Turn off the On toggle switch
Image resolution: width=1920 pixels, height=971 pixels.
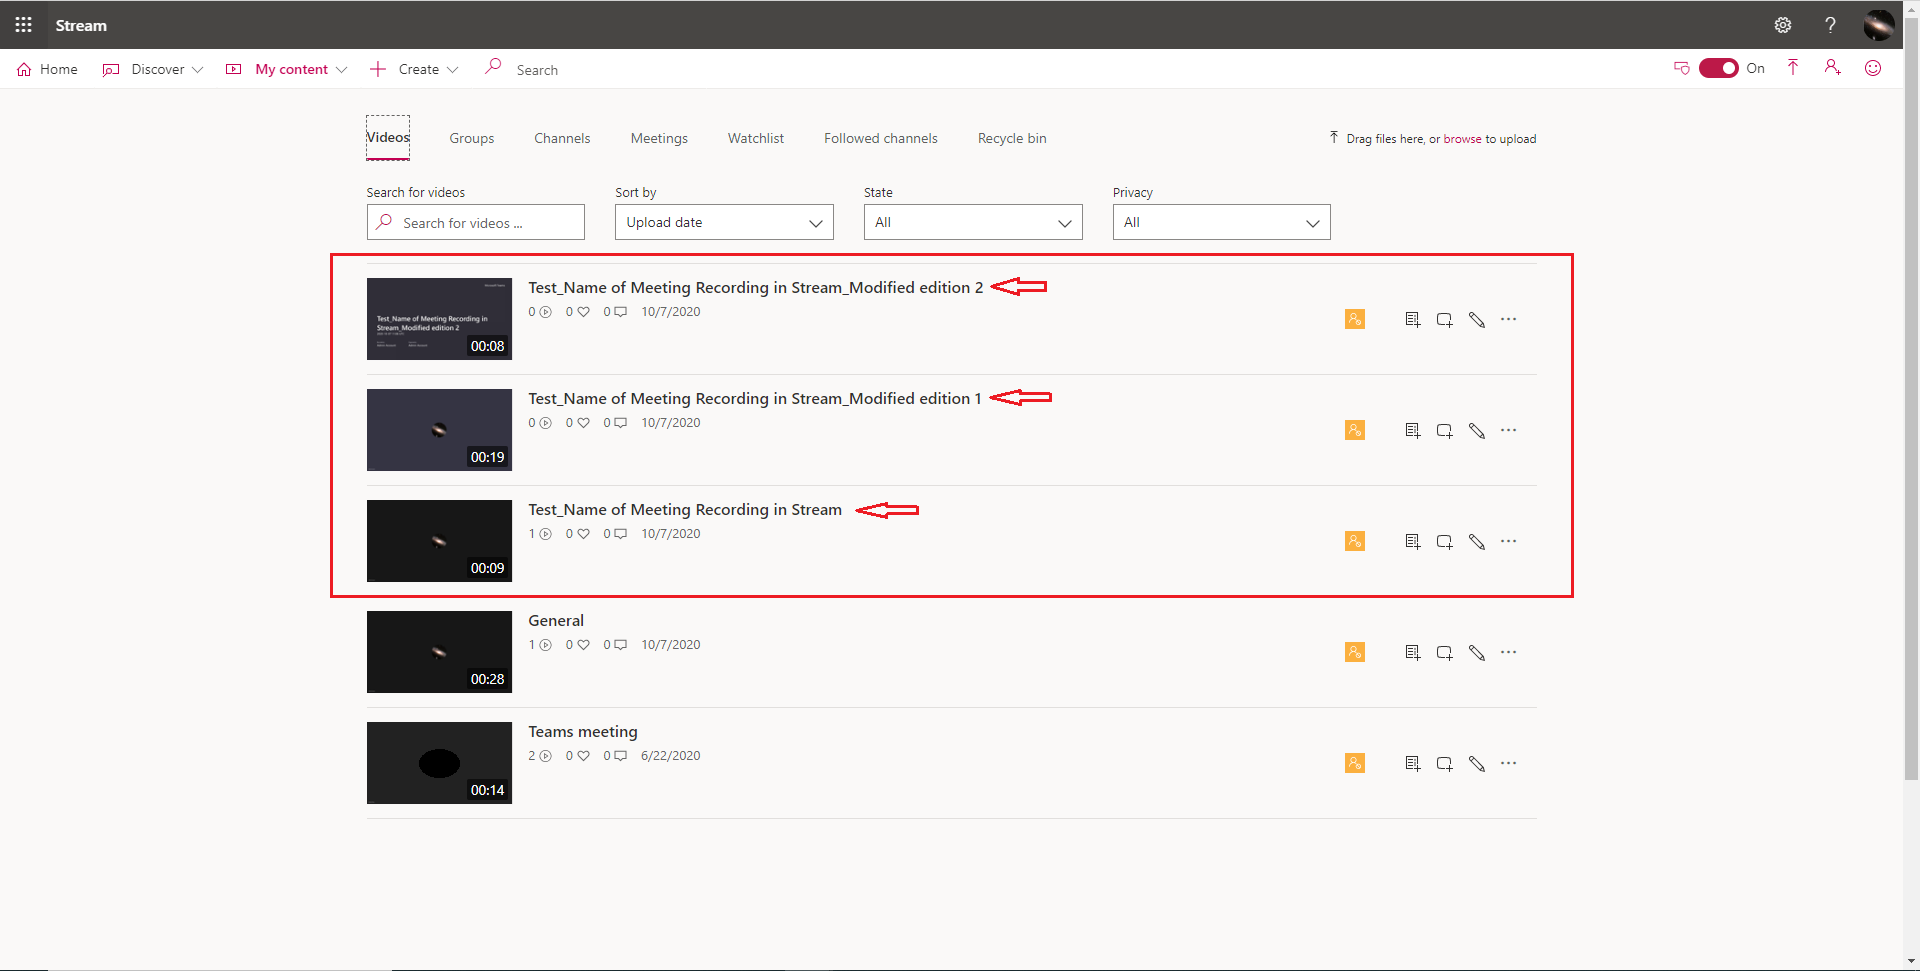click(x=1718, y=68)
